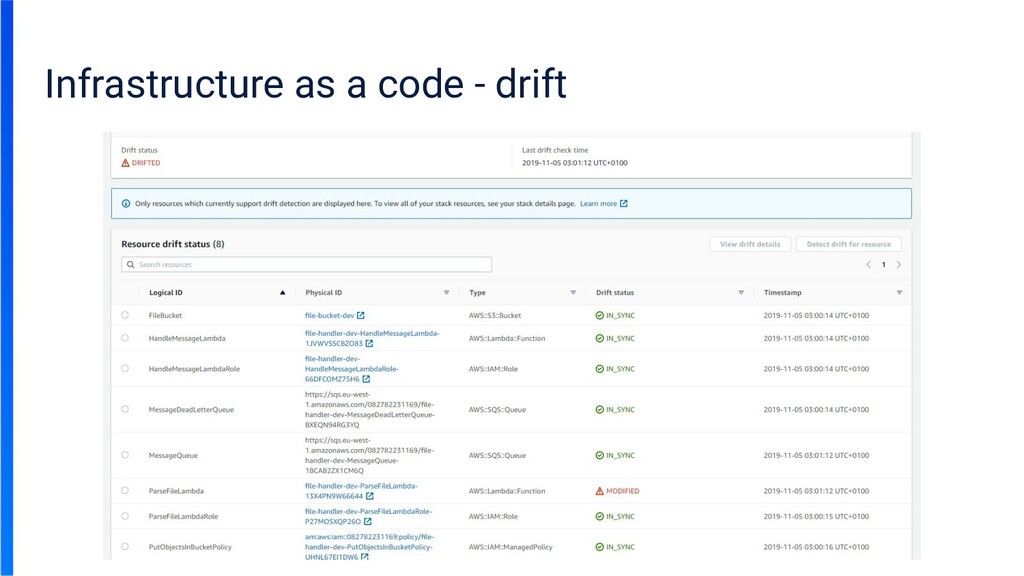Image resolution: width=1024 pixels, height=576 pixels.
Task: Choose HandleMessageLambdaRole radio button
Action: [x=125, y=368]
